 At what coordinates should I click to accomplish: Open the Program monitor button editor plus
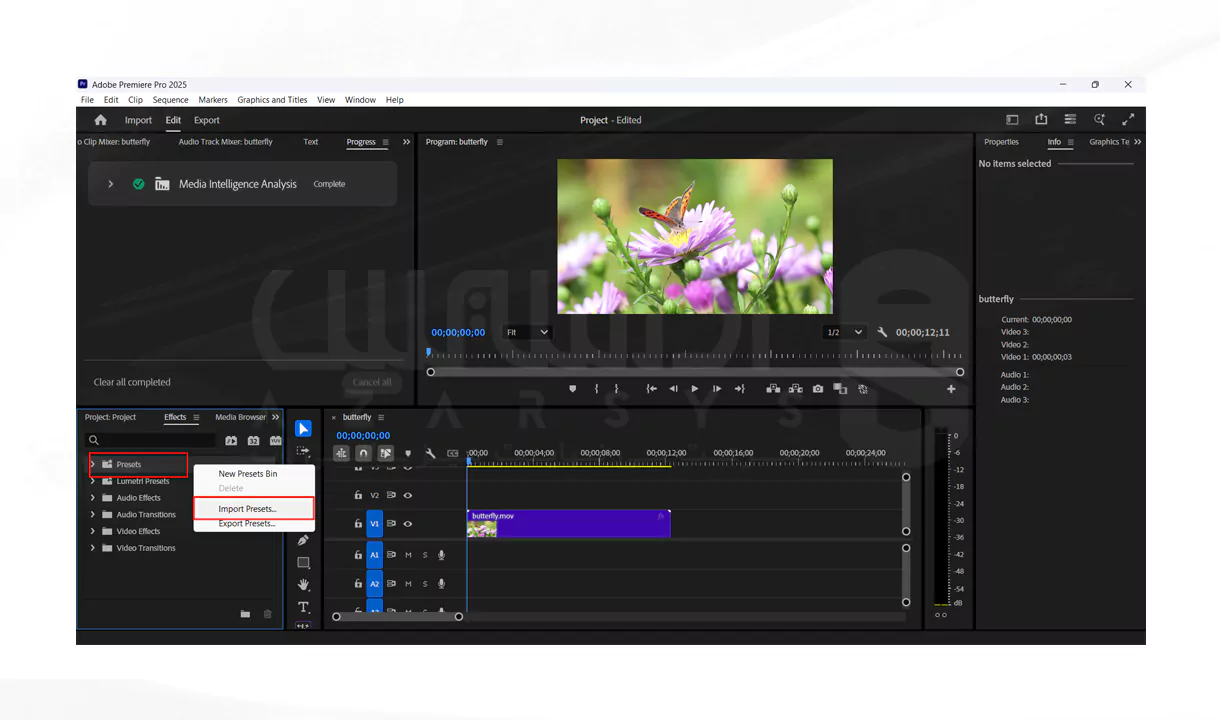tap(951, 389)
